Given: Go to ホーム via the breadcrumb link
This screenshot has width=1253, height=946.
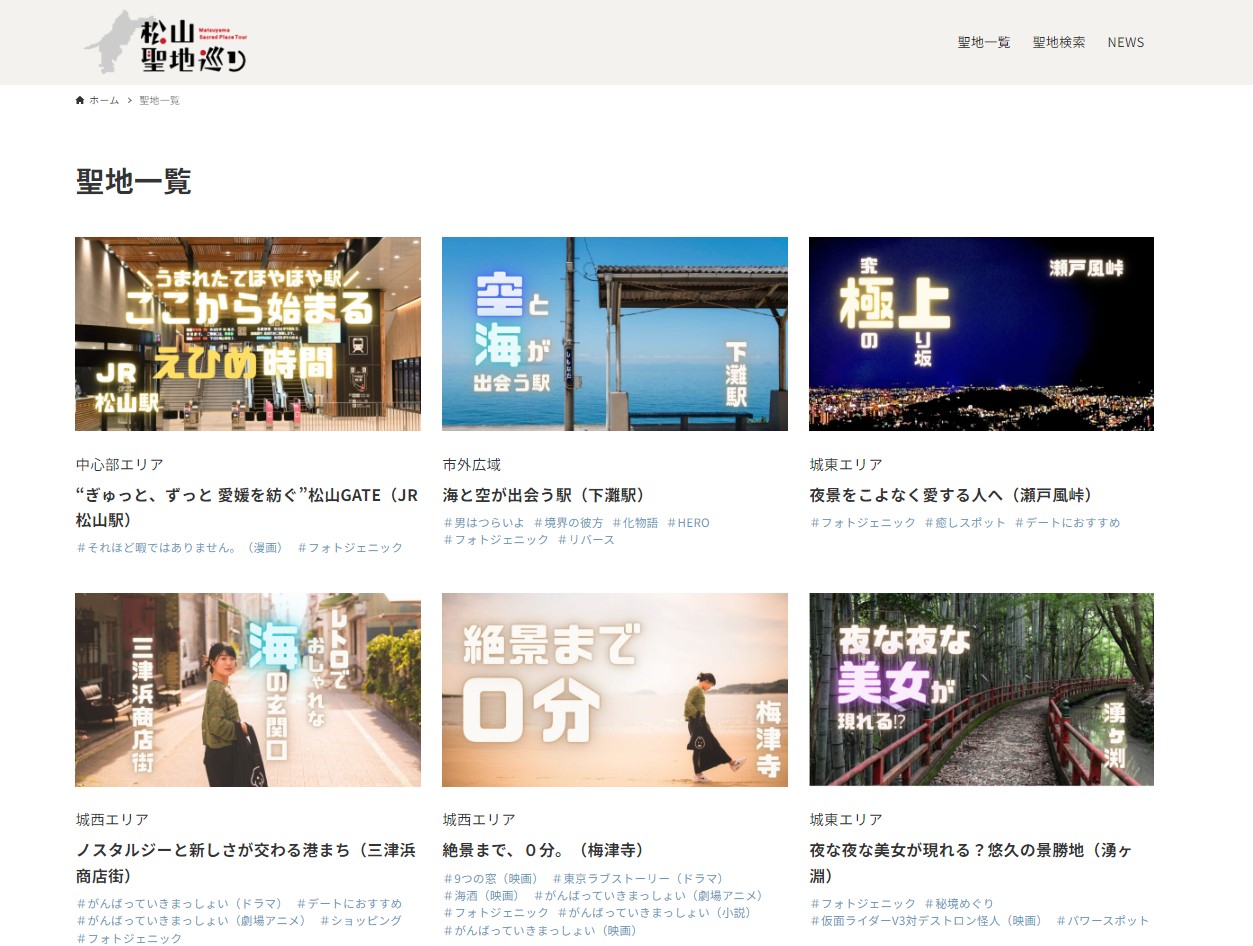Looking at the screenshot, I should coord(104,100).
